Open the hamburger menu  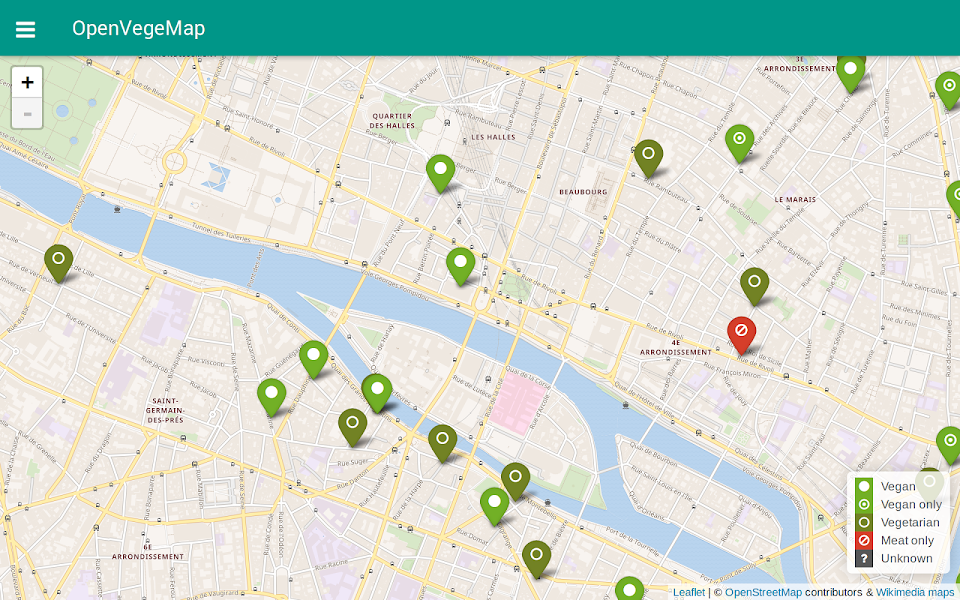[25, 29]
